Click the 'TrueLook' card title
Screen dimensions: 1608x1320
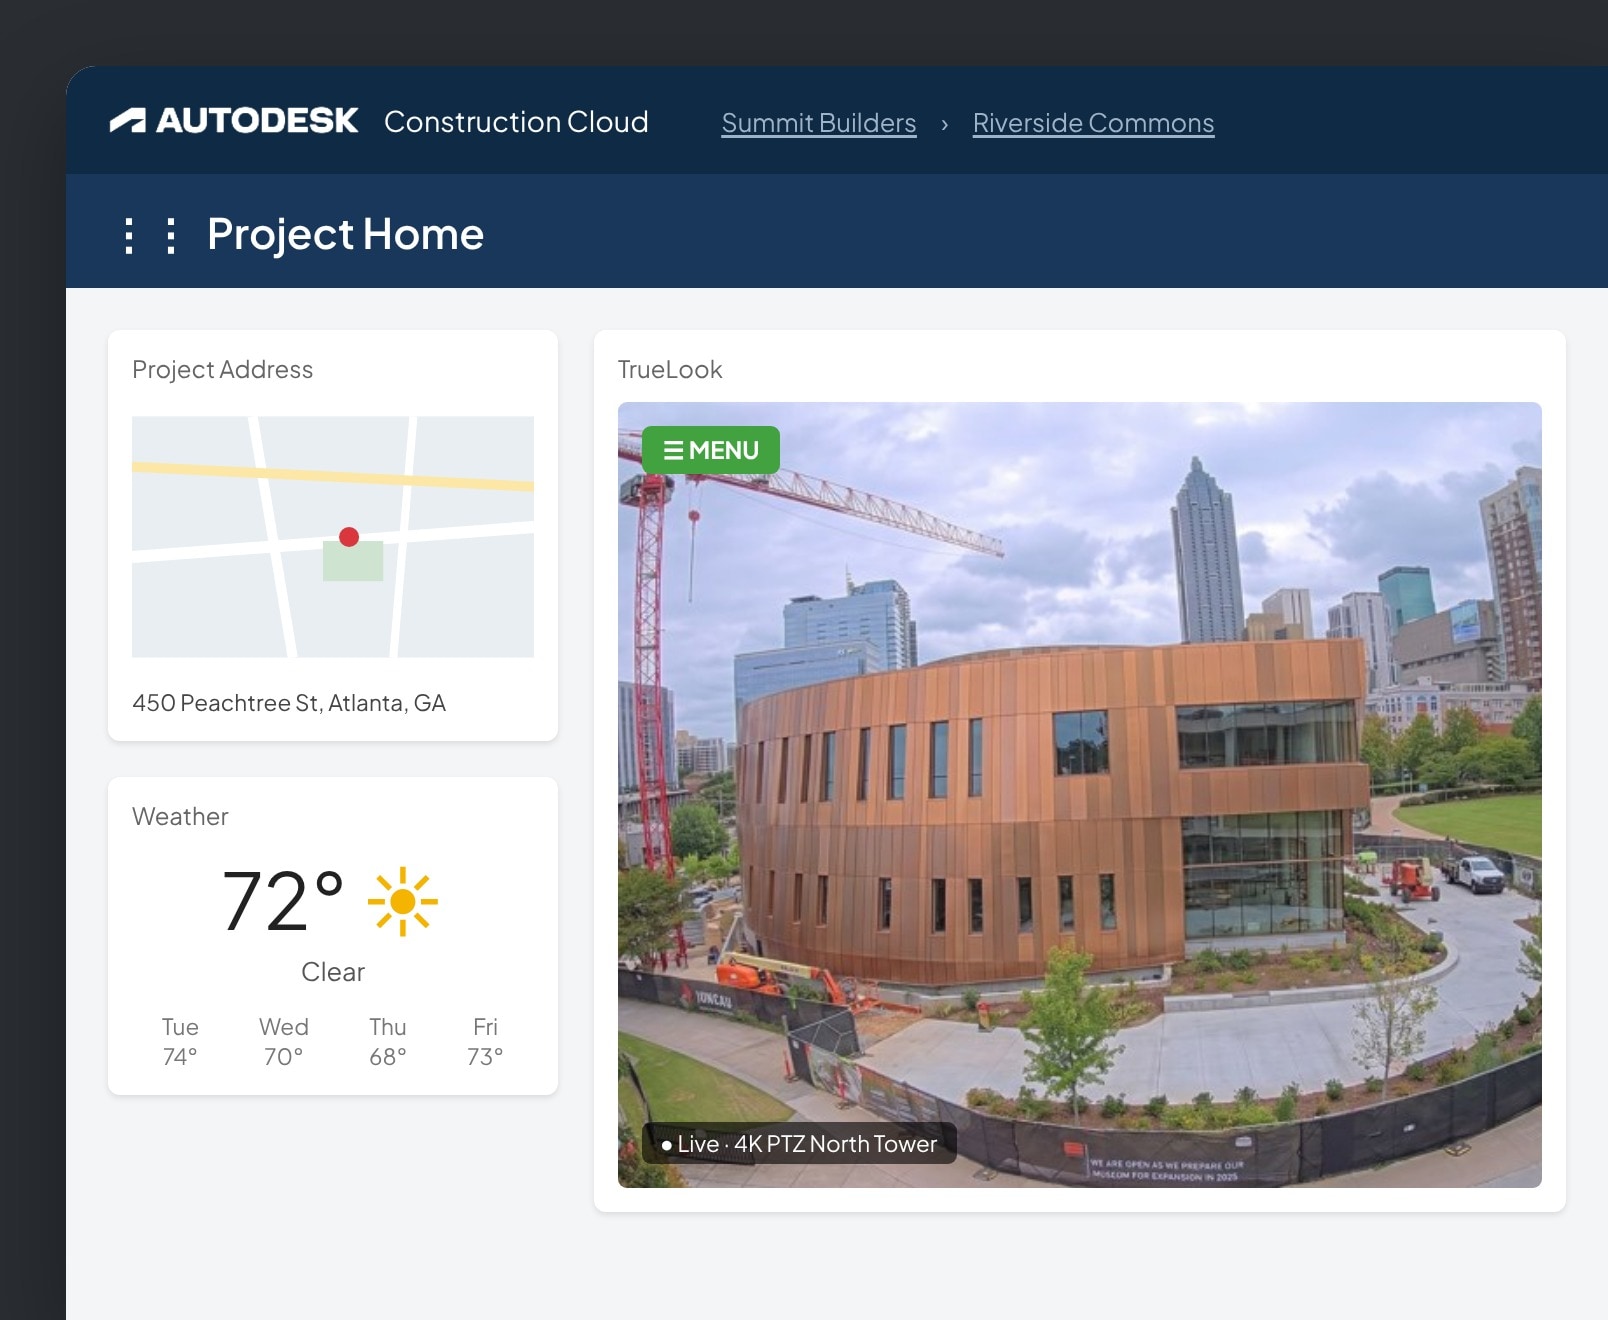point(670,370)
